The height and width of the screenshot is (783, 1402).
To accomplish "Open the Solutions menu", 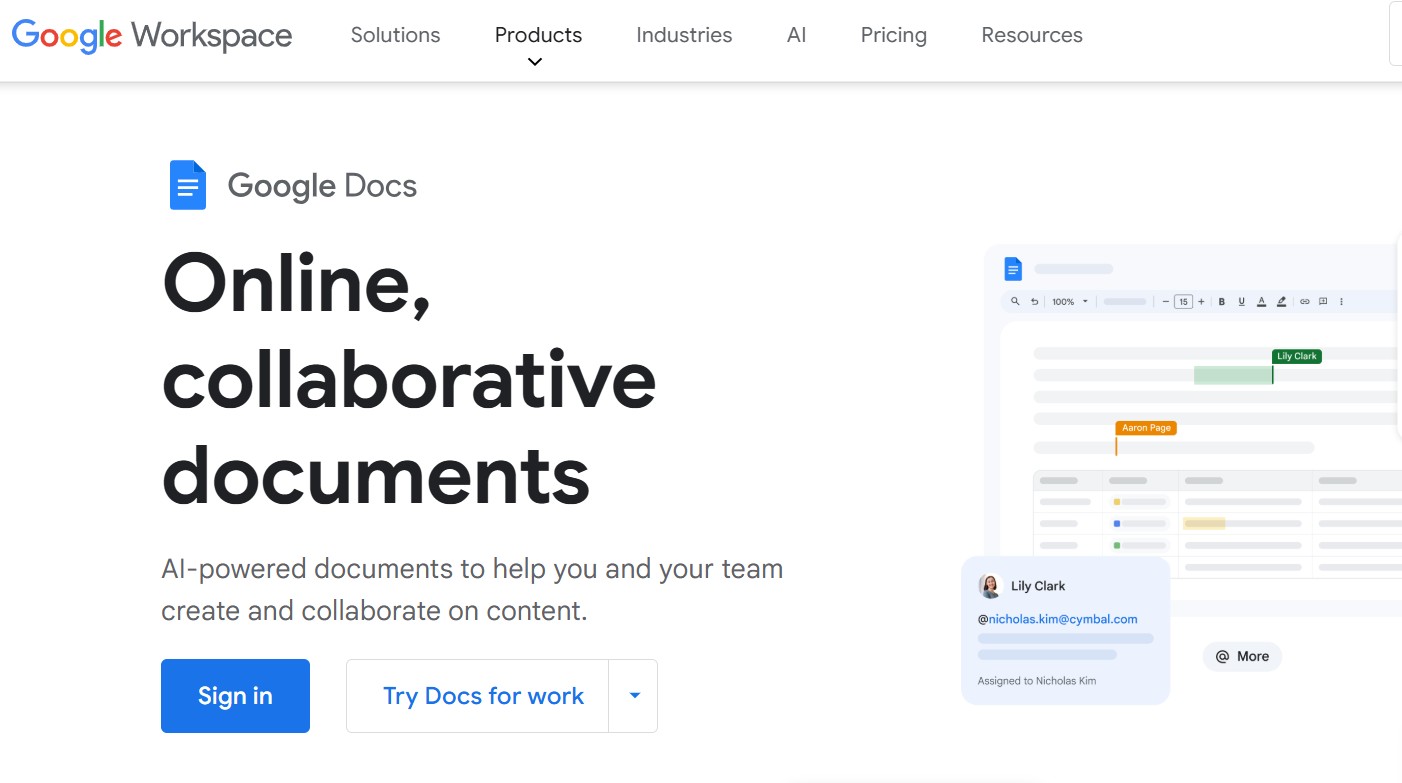I will [395, 35].
